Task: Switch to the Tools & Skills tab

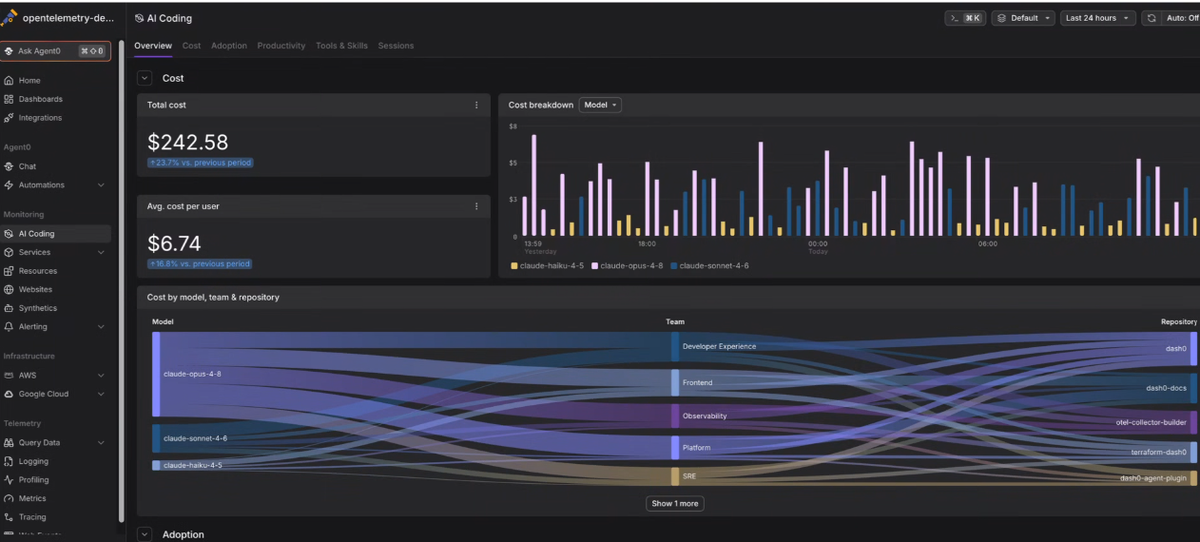Action: pos(342,46)
